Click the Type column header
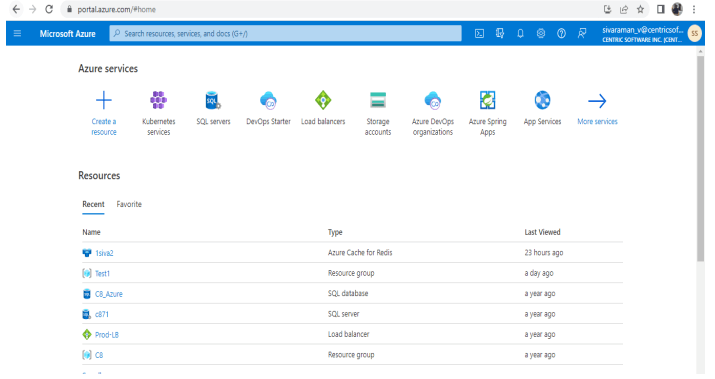Viewport: 715px width, 379px height. coord(335,232)
